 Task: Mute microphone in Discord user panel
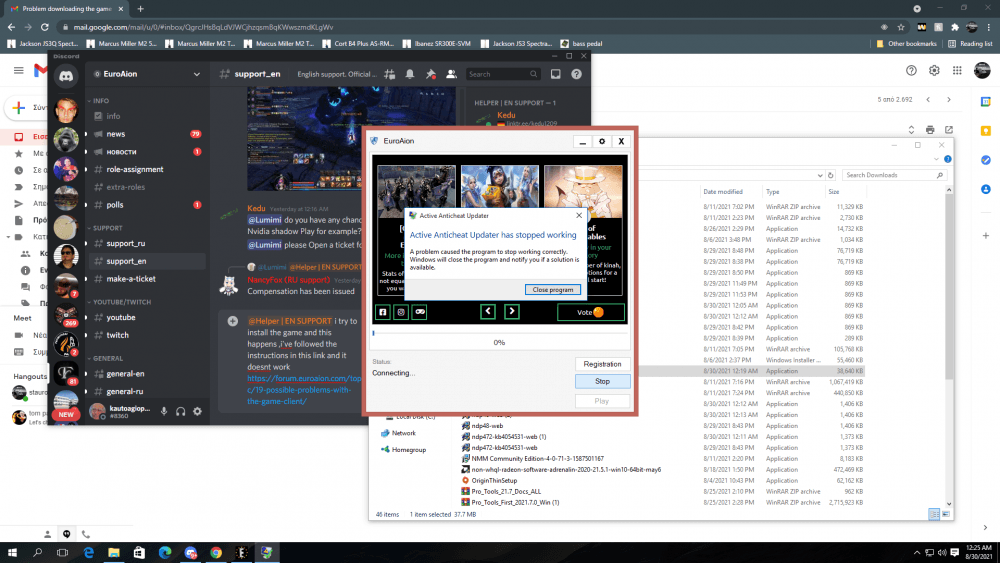(163, 411)
